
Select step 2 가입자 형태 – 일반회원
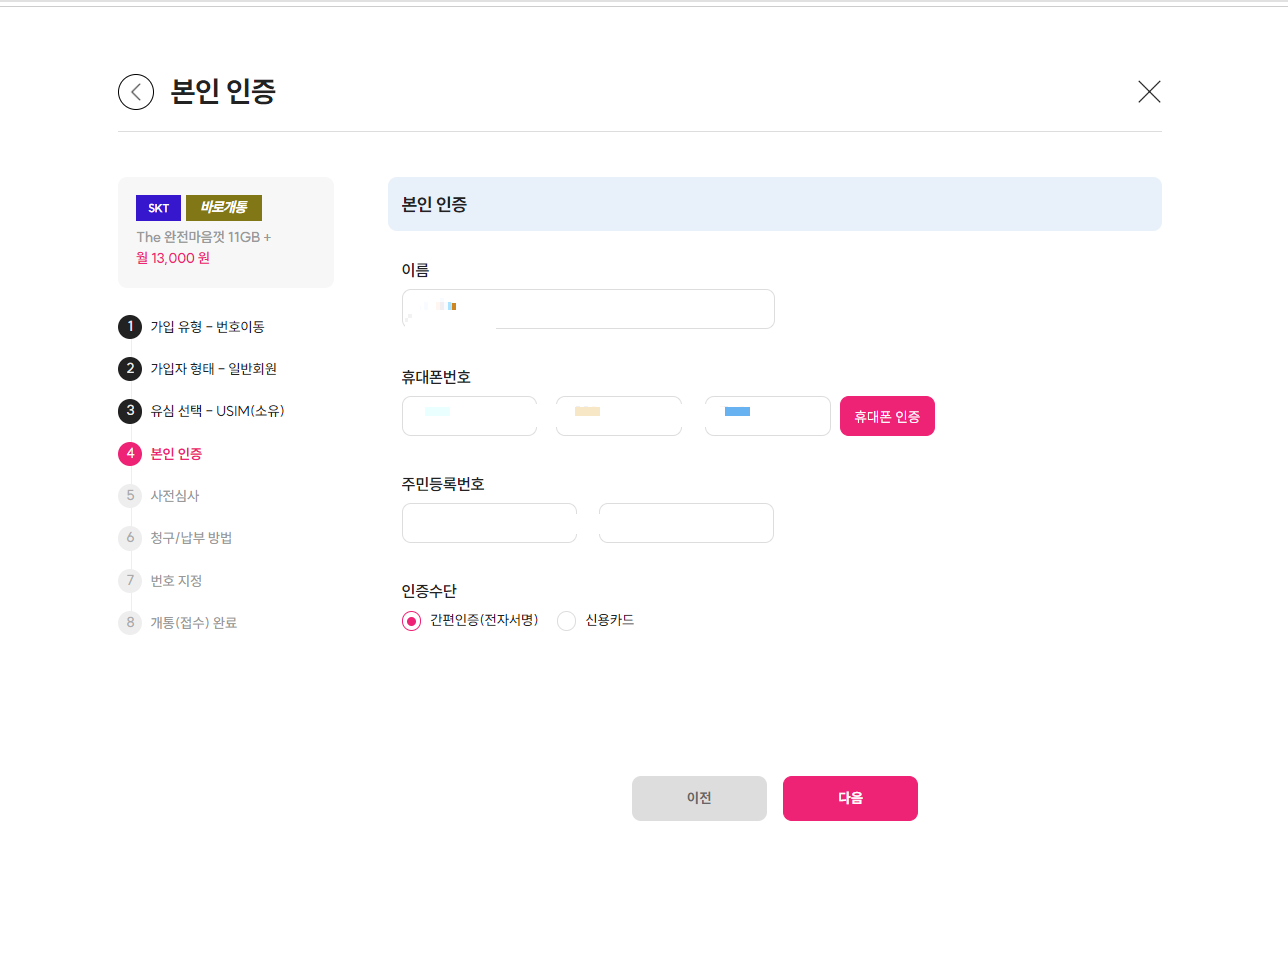[x=130, y=368]
